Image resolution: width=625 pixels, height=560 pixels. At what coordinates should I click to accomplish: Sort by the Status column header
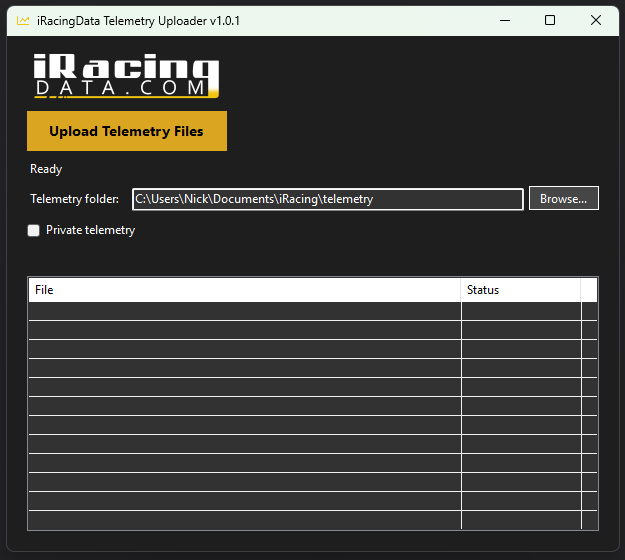tap(521, 290)
